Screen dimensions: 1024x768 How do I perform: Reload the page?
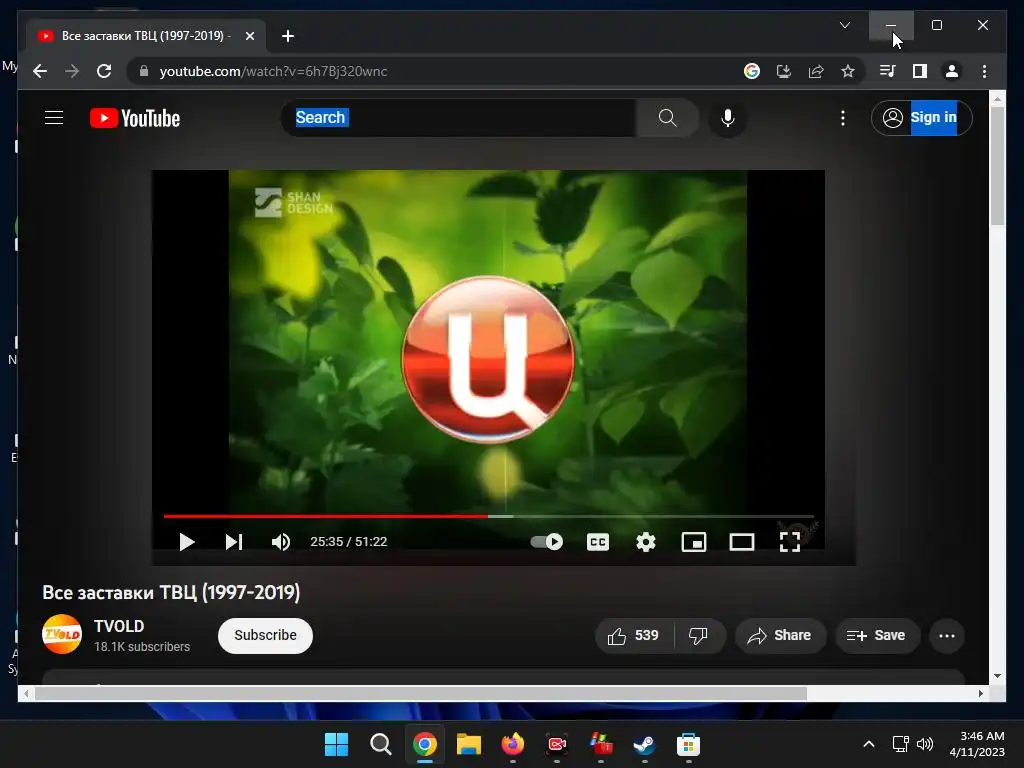pyautogui.click(x=104, y=71)
